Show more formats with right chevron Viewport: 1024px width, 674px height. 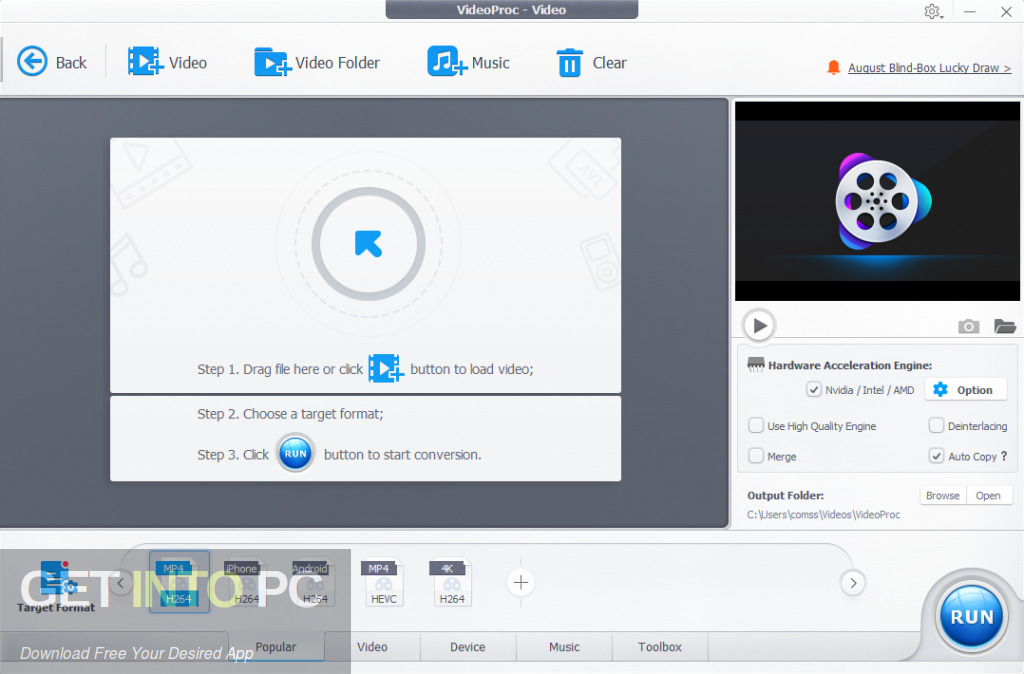[853, 583]
